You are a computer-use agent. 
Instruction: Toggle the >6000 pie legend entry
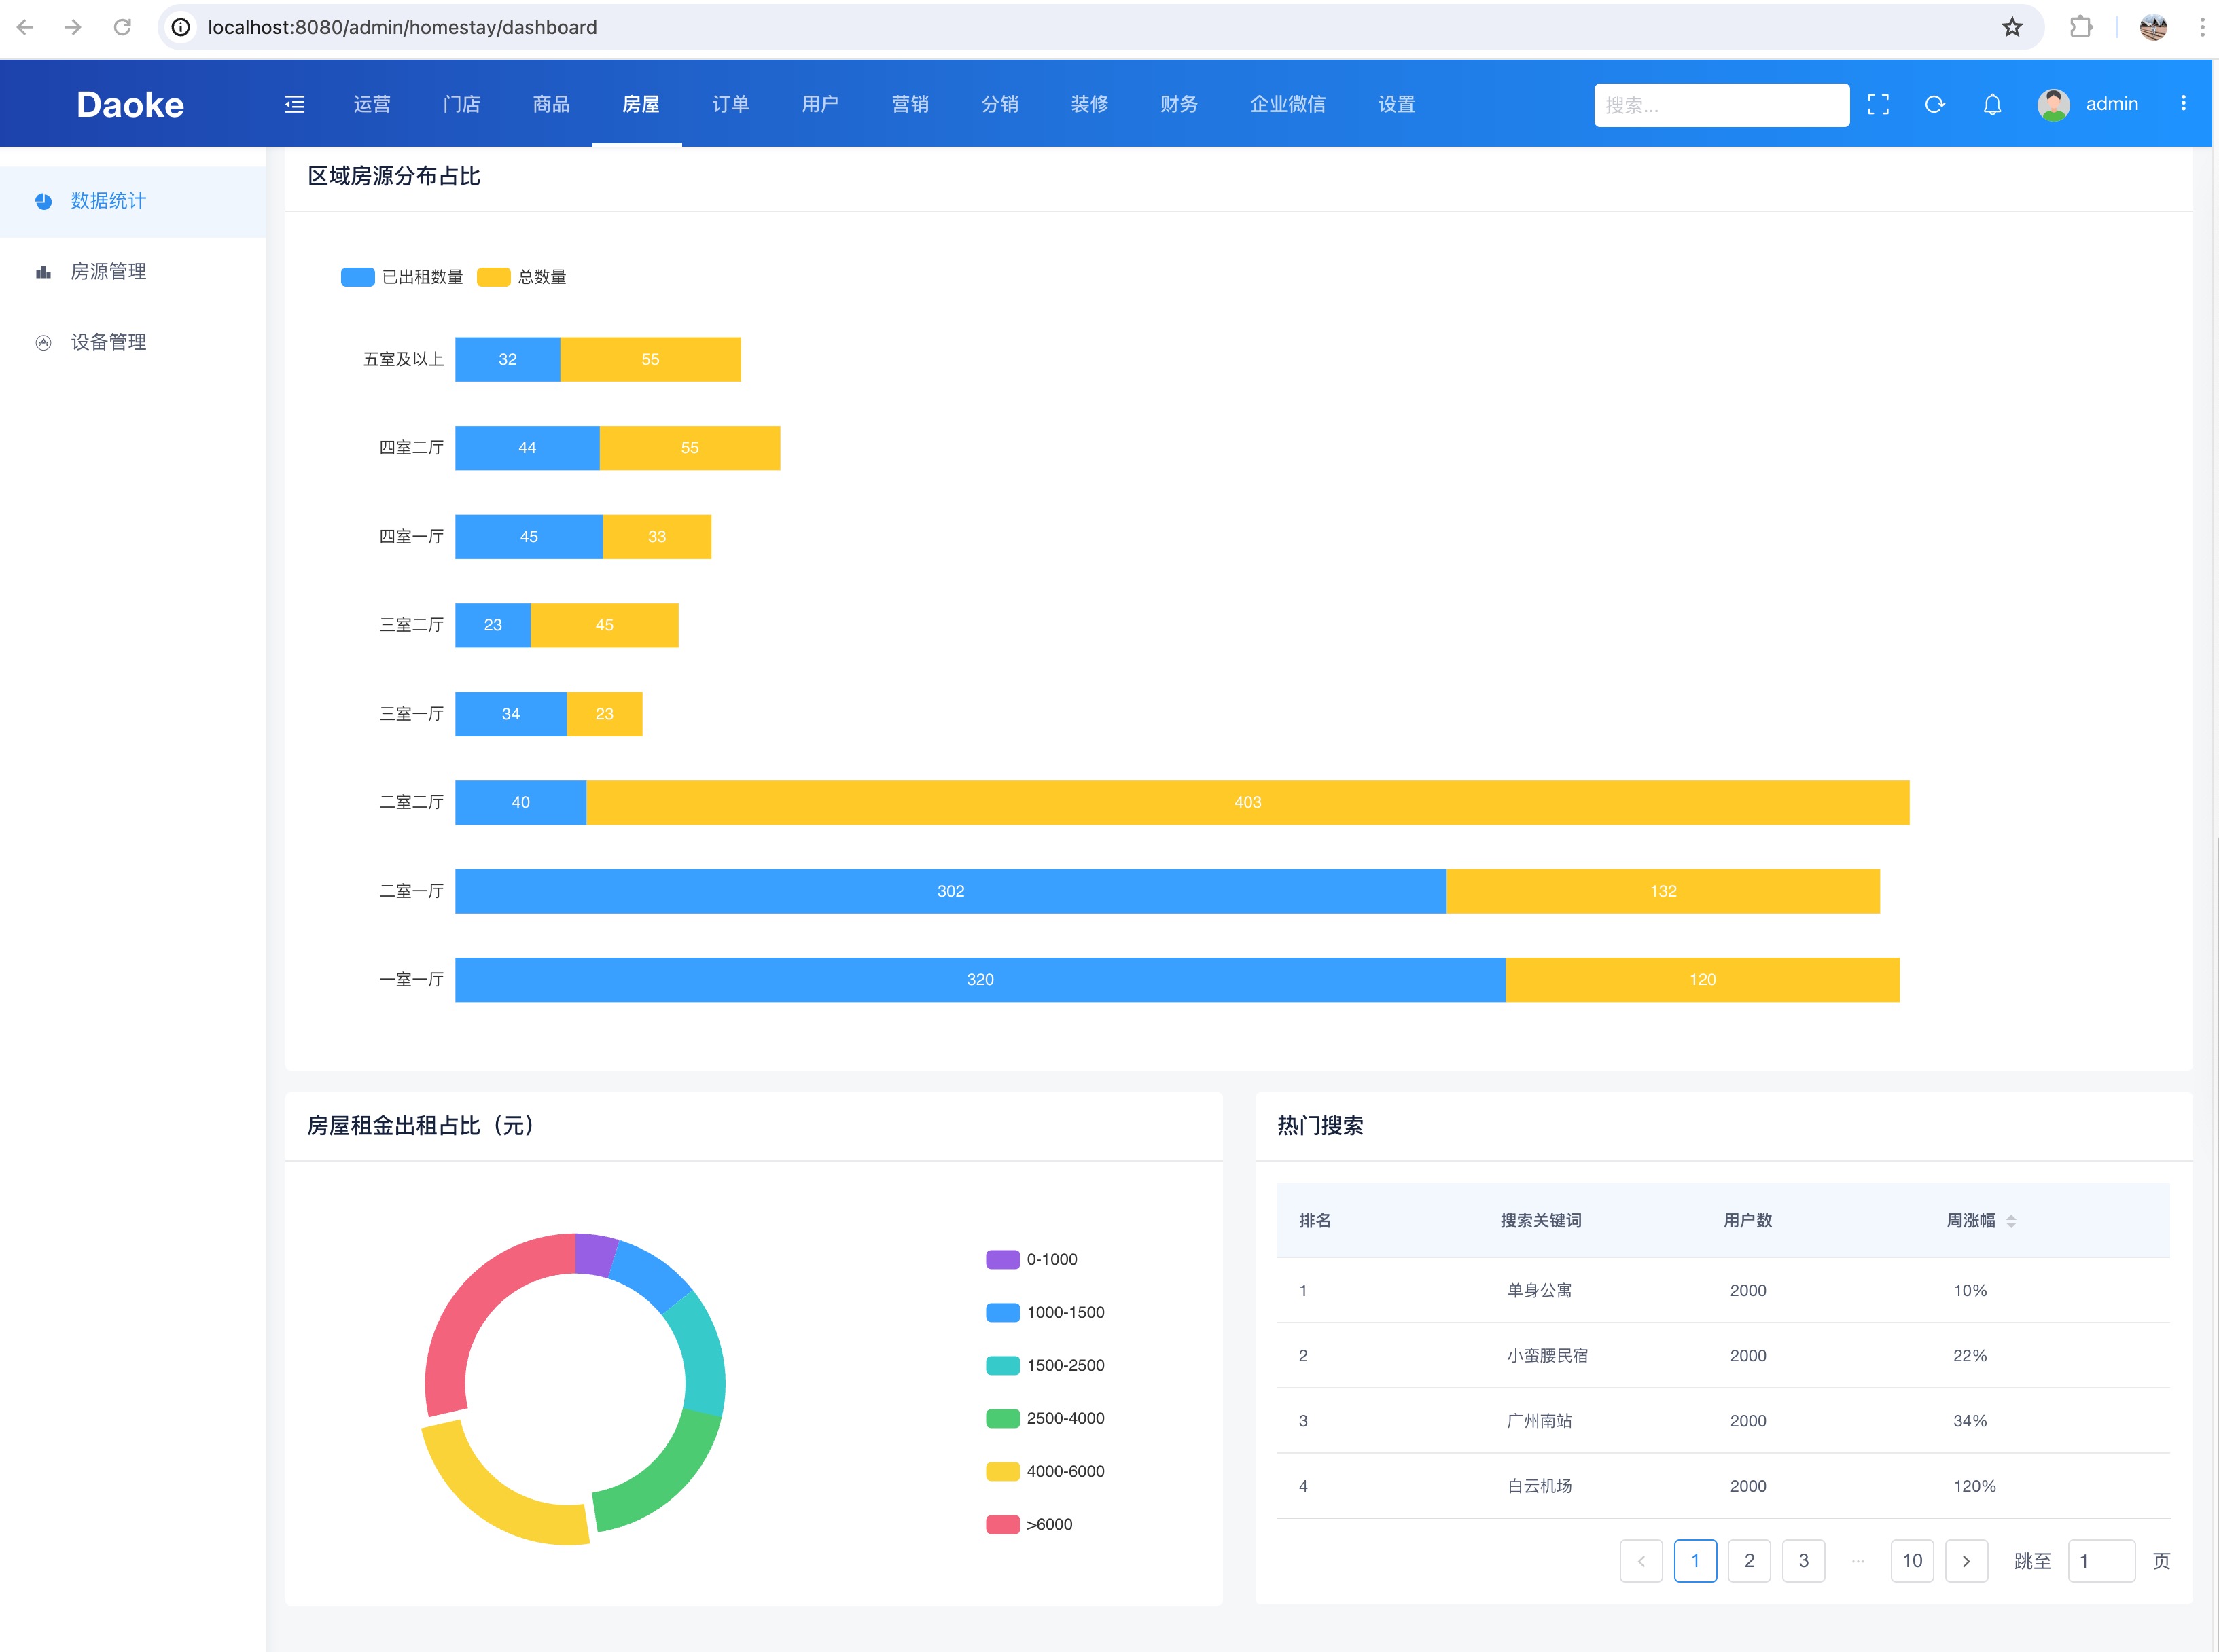pos(1029,1524)
